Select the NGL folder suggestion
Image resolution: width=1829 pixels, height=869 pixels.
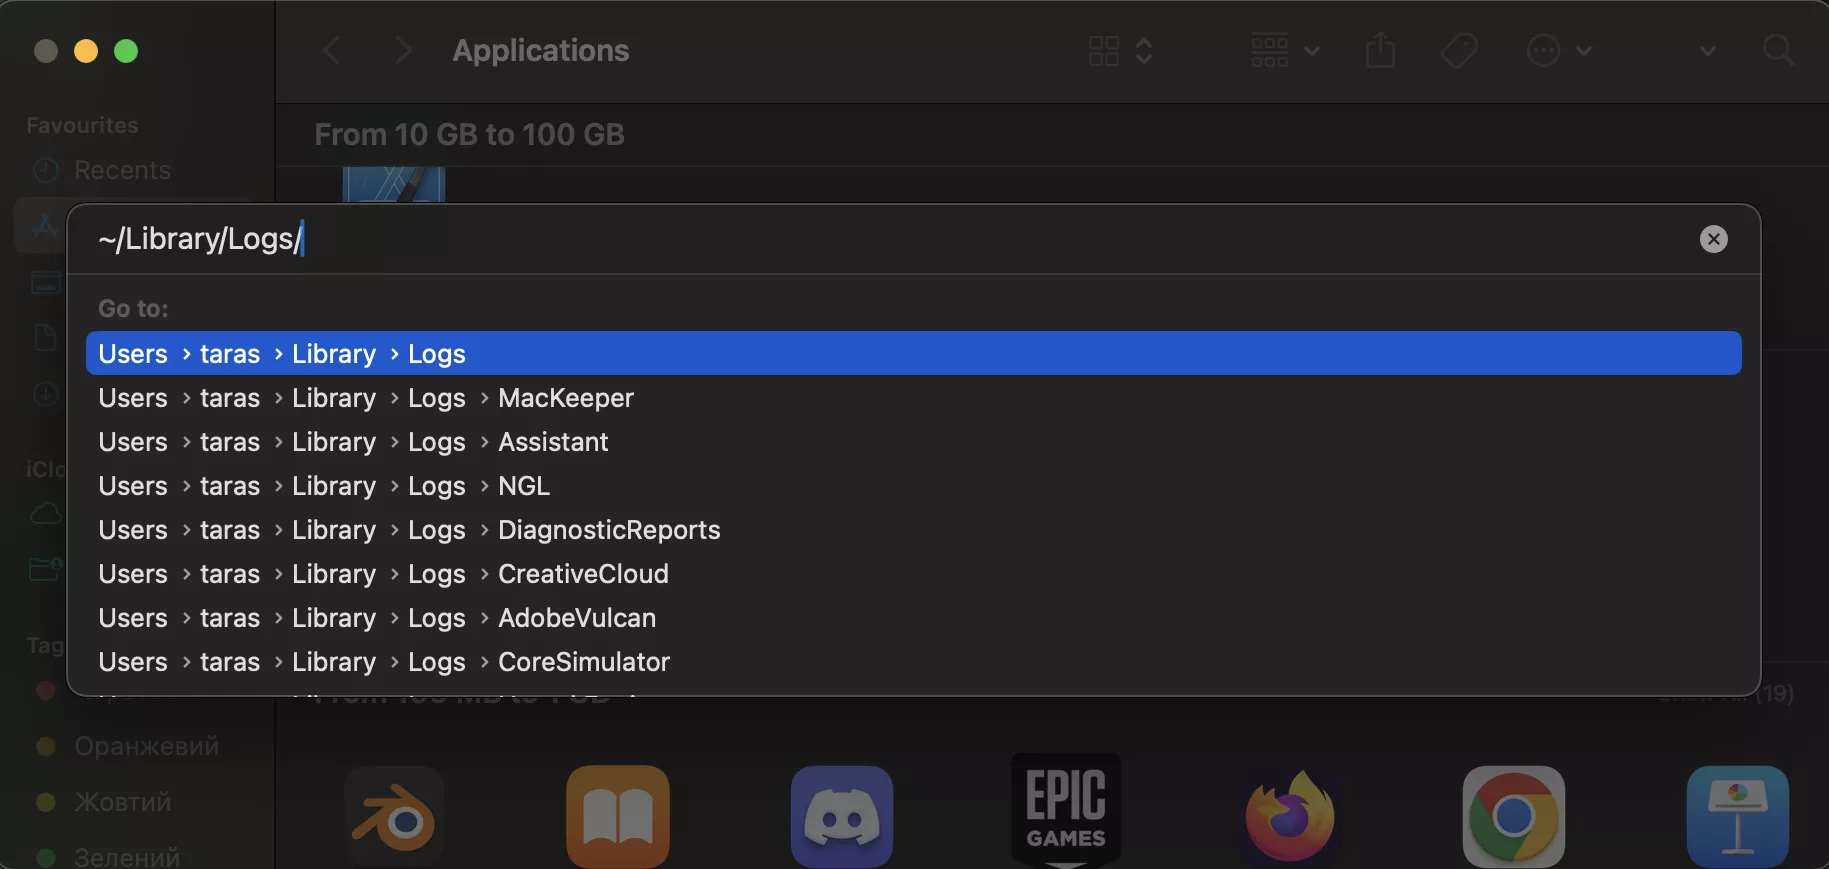point(523,486)
